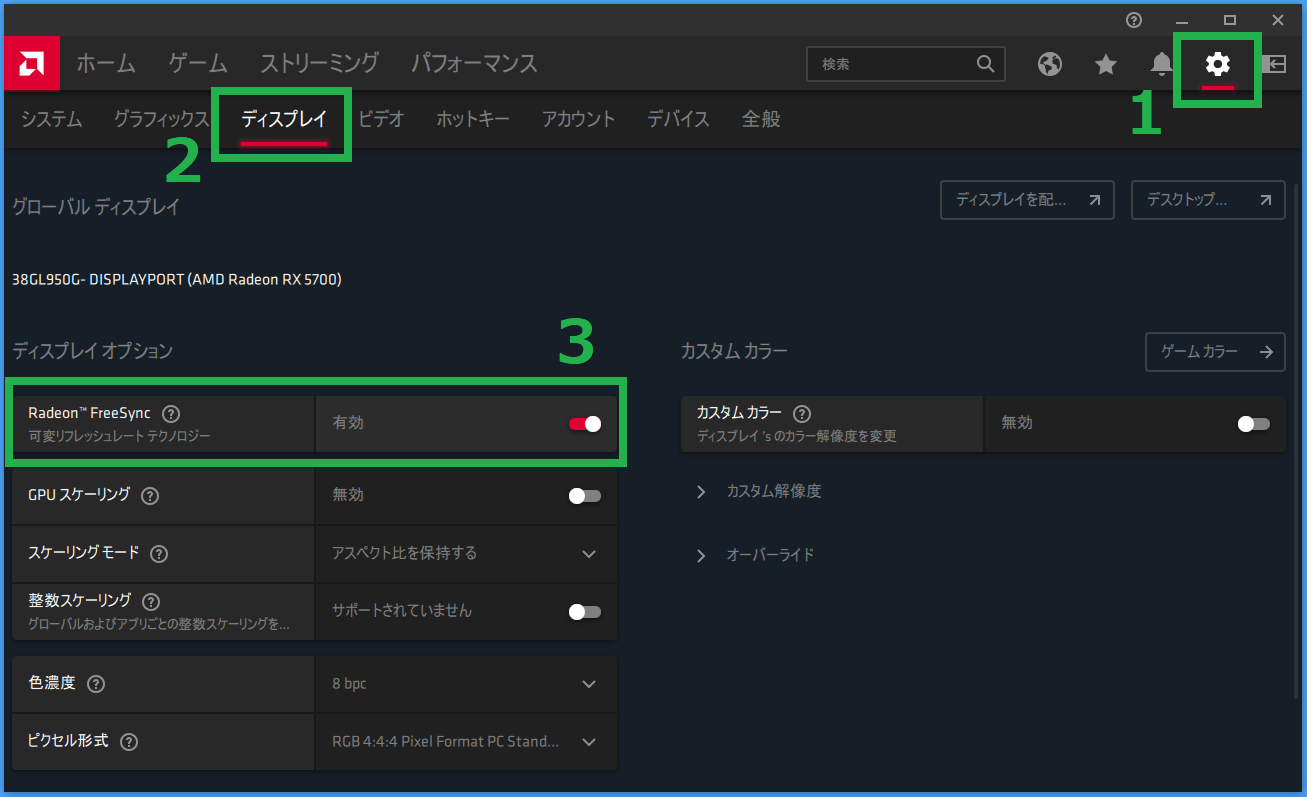Open the スケーリング モード dropdown

466,553
